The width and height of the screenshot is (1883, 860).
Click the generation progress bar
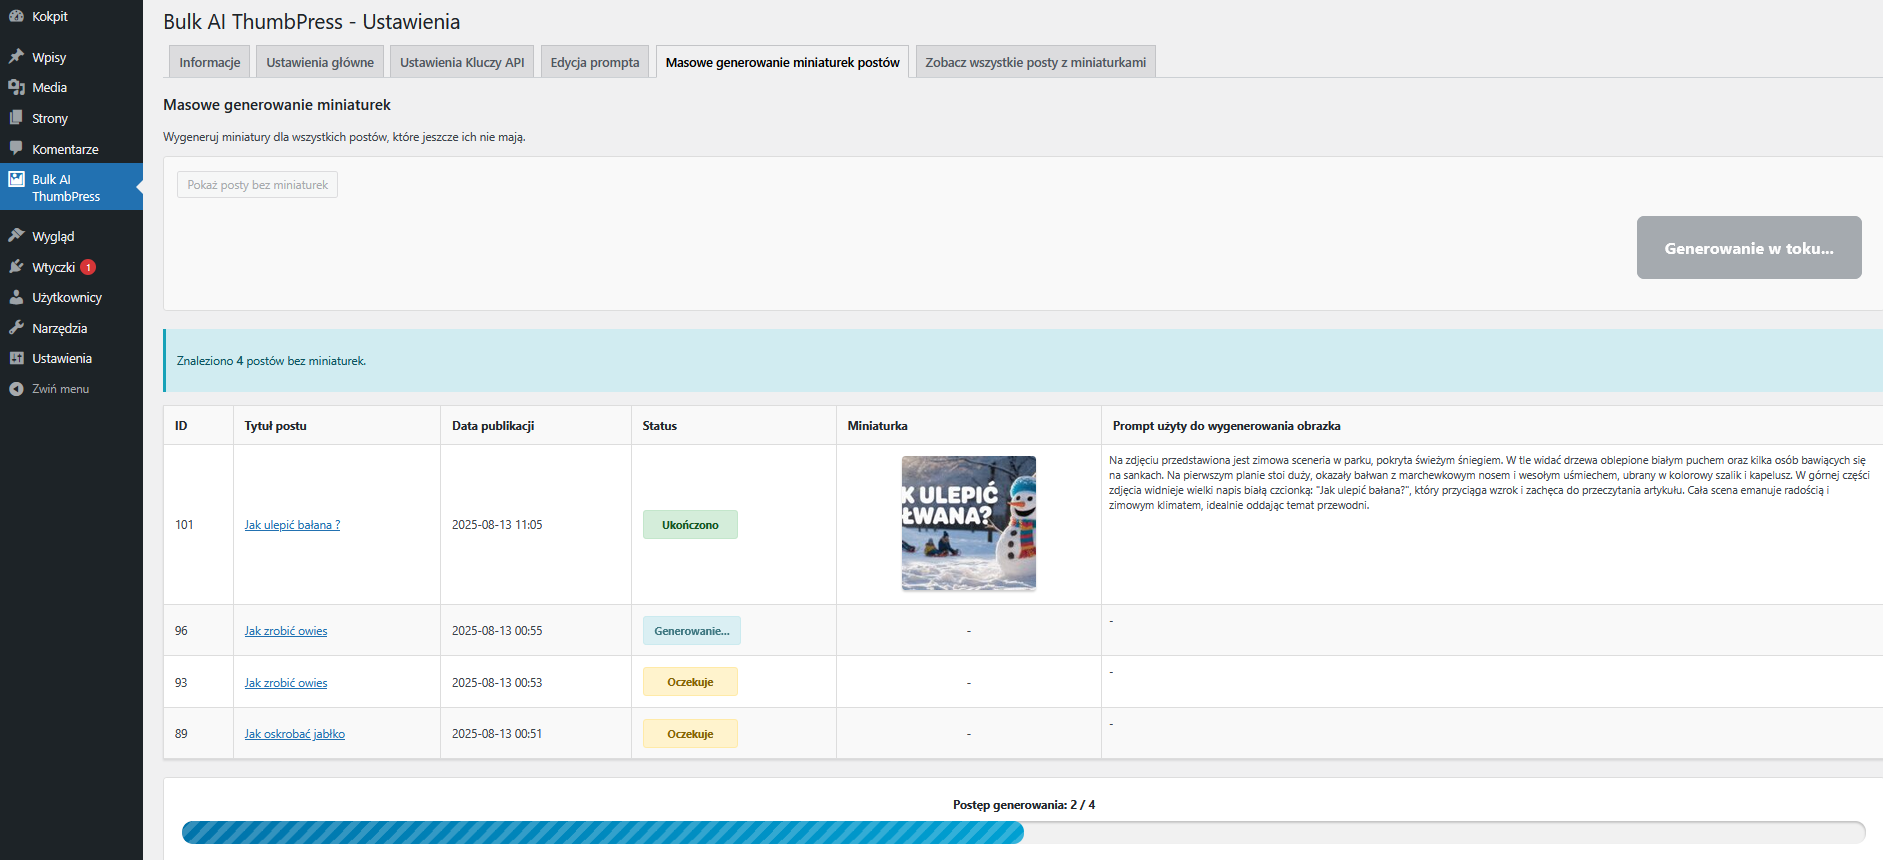tap(1023, 832)
